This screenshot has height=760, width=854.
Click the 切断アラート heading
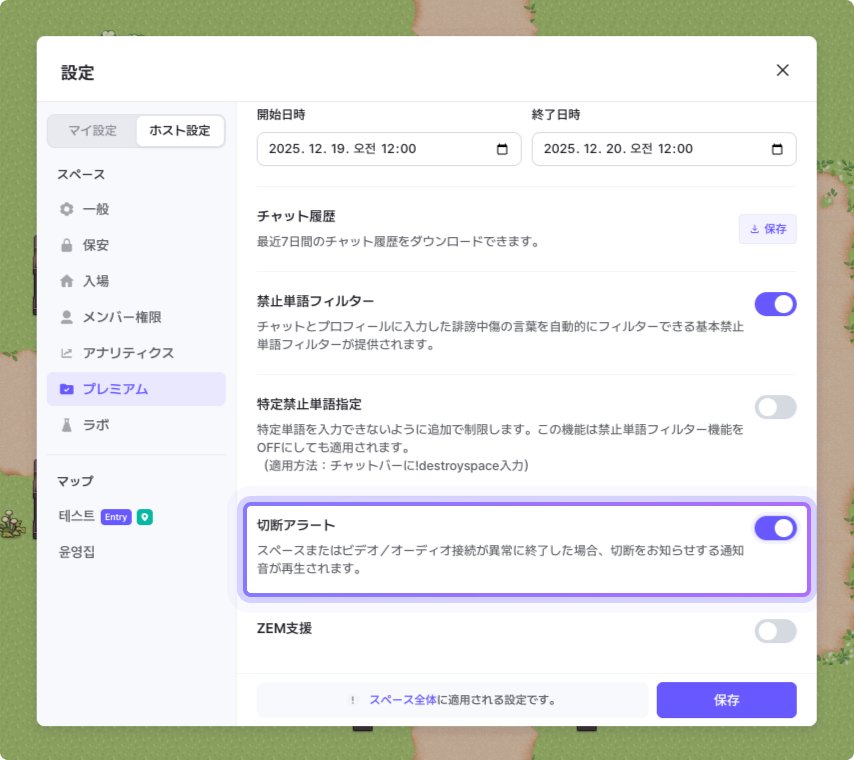pos(296,525)
